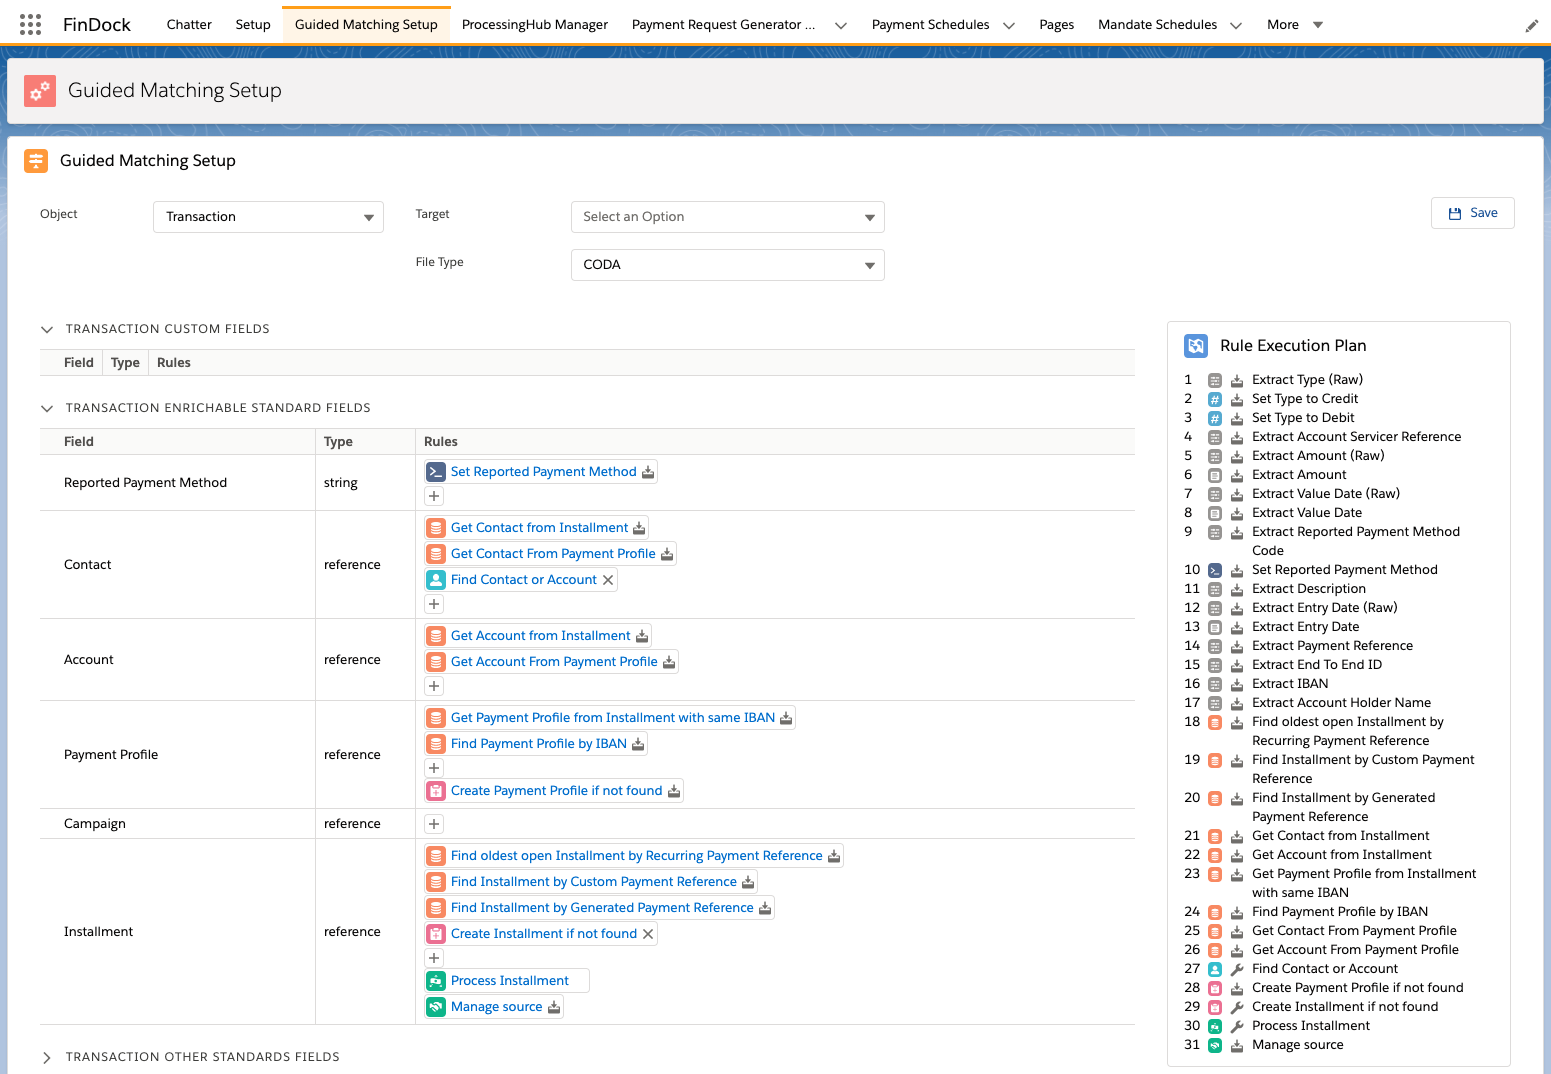Image resolution: width=1551 pixels, height=1074 pixels.
Task: Click the download icon on Set Reported Payment Method
Action: click(648, 471)
